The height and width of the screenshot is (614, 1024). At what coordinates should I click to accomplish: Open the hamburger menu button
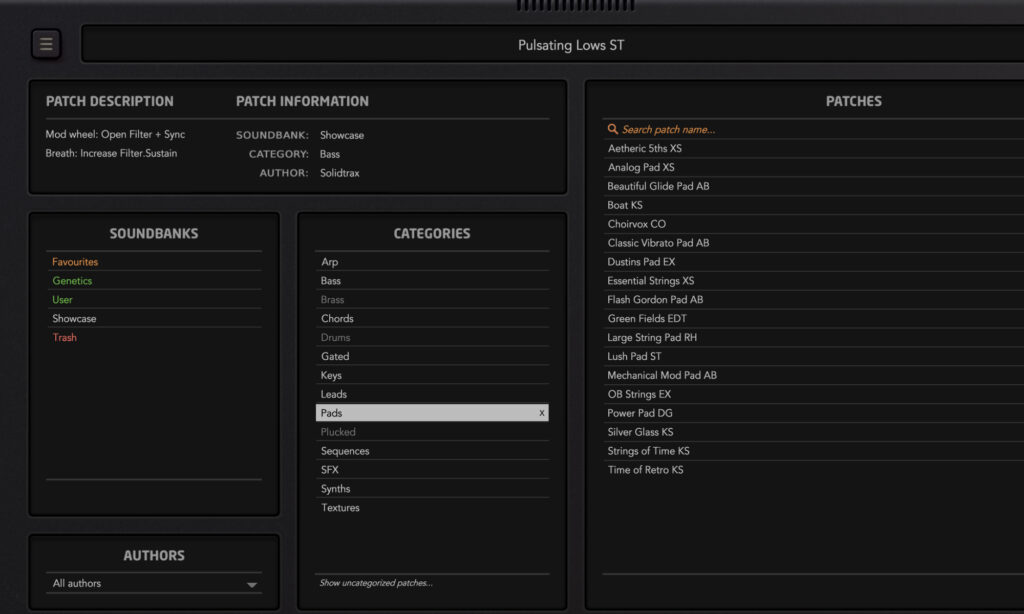(x=46, y=44)
